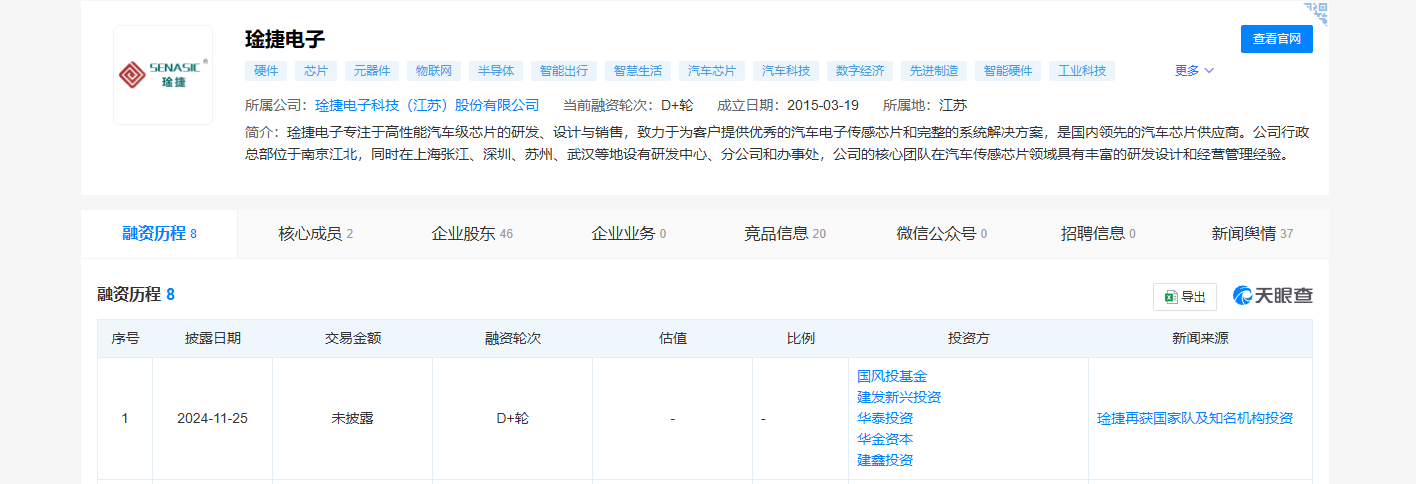Switch to the 核心成员 tab
1416x484 pixels.
(x=315, y=234)
